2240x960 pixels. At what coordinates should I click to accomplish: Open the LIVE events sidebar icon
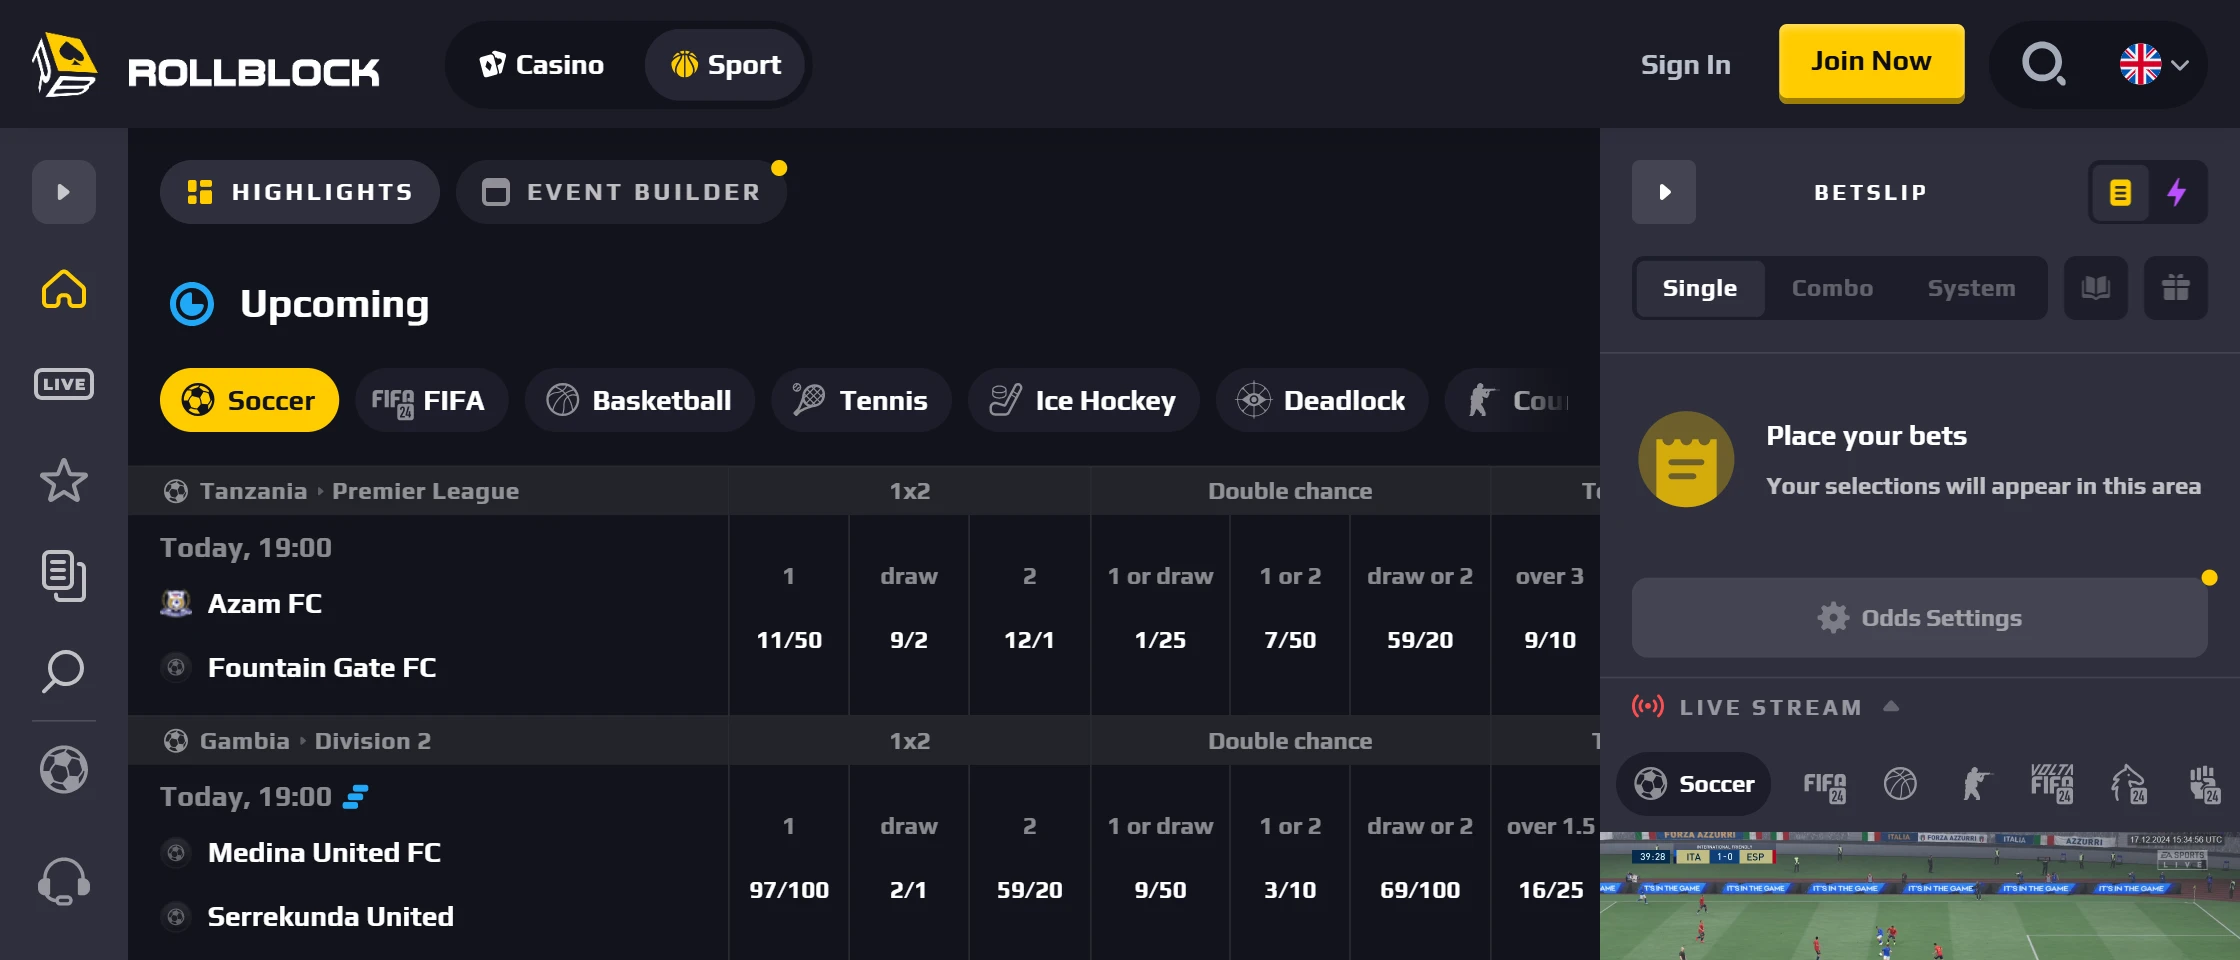(63, 384)
